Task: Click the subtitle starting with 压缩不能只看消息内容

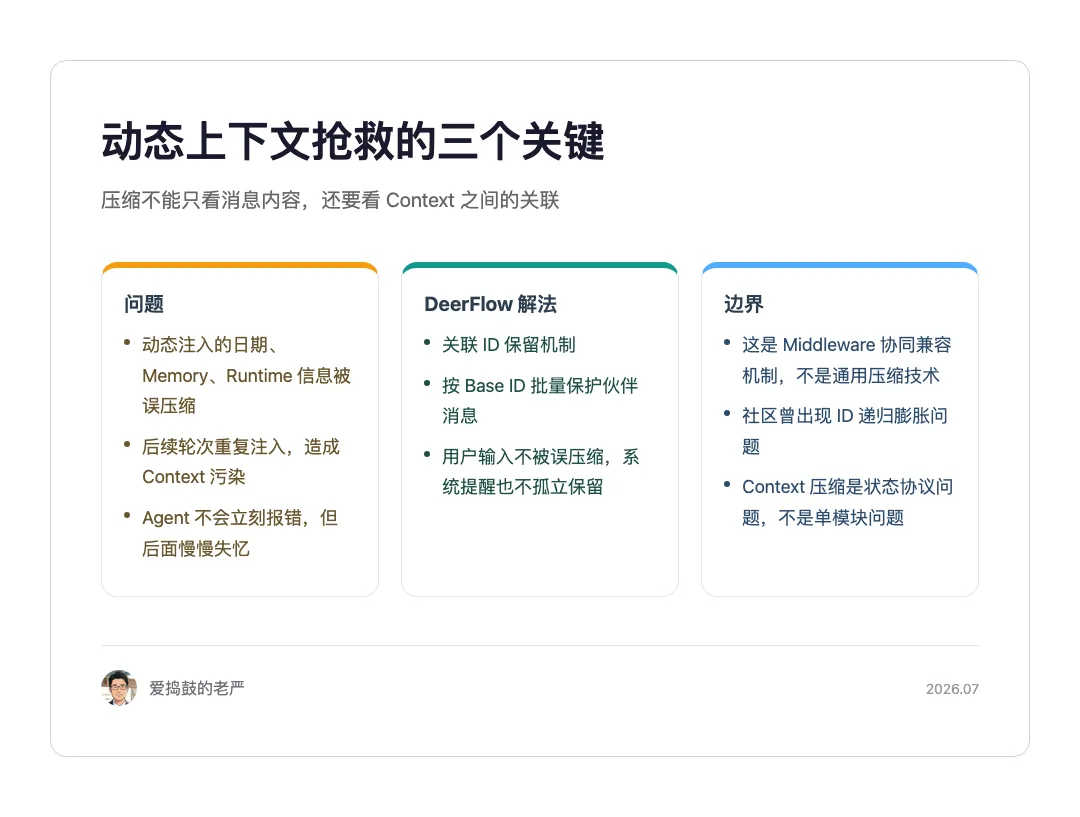Action: pyautogui.click(x=330, y=200)
